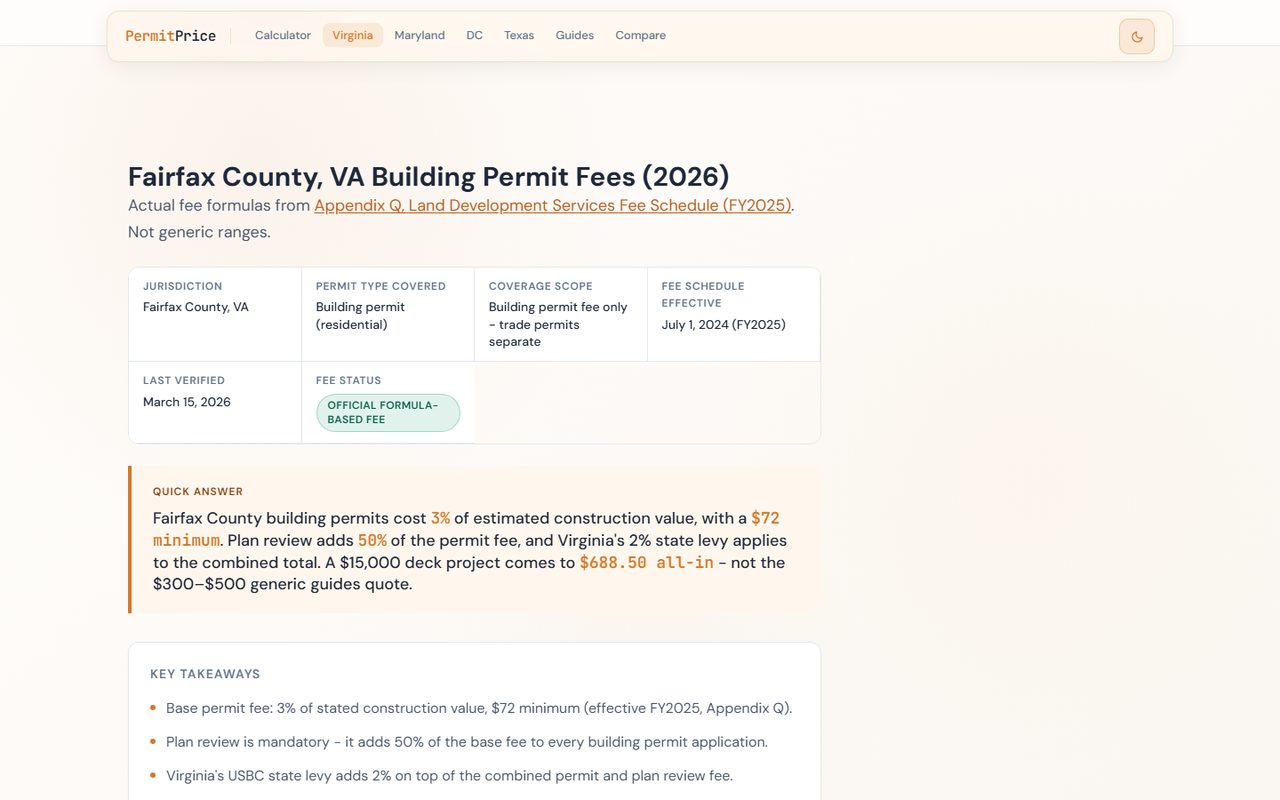Click the 'Key Takeaways' heading
Viewport: 1280px width, 800px height.
point(205,674)
